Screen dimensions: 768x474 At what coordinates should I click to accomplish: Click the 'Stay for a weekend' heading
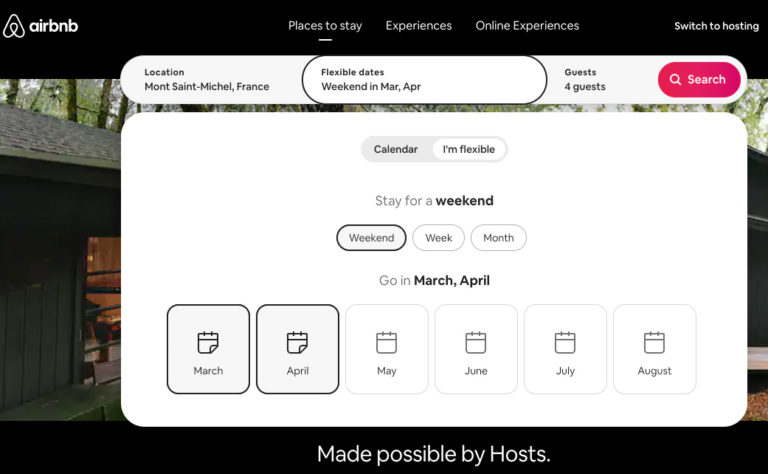coord(434,201)
